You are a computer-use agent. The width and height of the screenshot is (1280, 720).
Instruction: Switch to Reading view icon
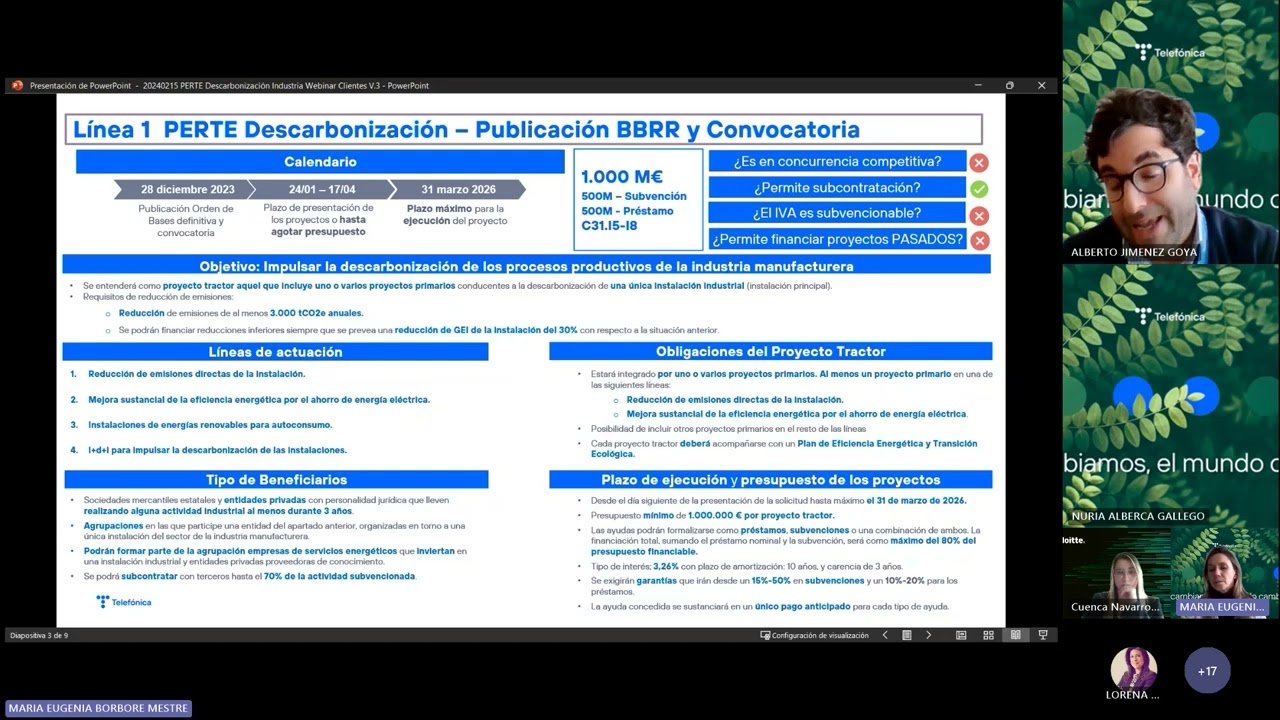[1015, 635]
